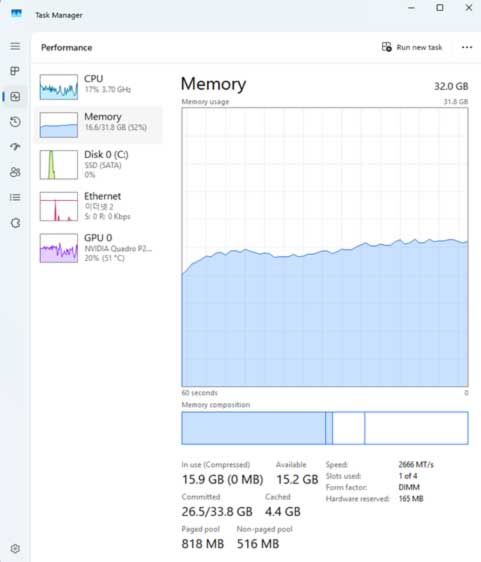Select Disk 0 (C:) performance item
This screenshot has width=481, height=562.
[98, 165]
